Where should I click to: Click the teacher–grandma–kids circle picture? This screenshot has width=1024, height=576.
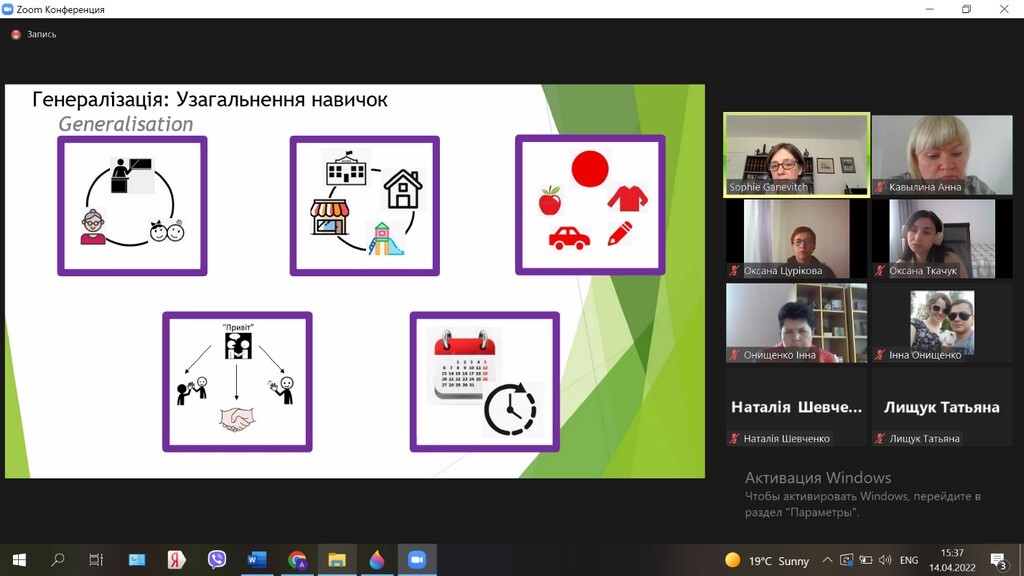[x=133, y=206]
